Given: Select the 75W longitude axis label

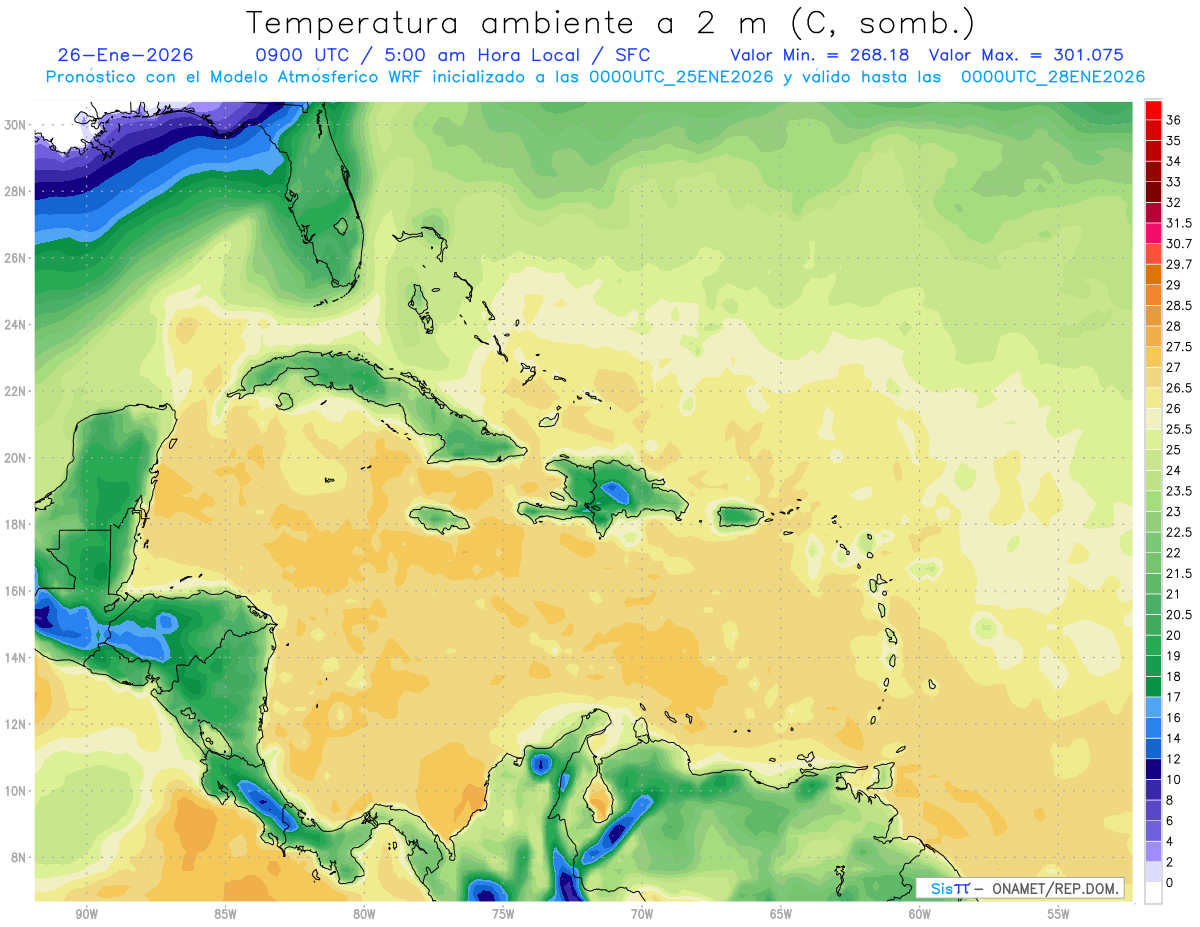Looking at the screenshot, I should coord(503,914).
